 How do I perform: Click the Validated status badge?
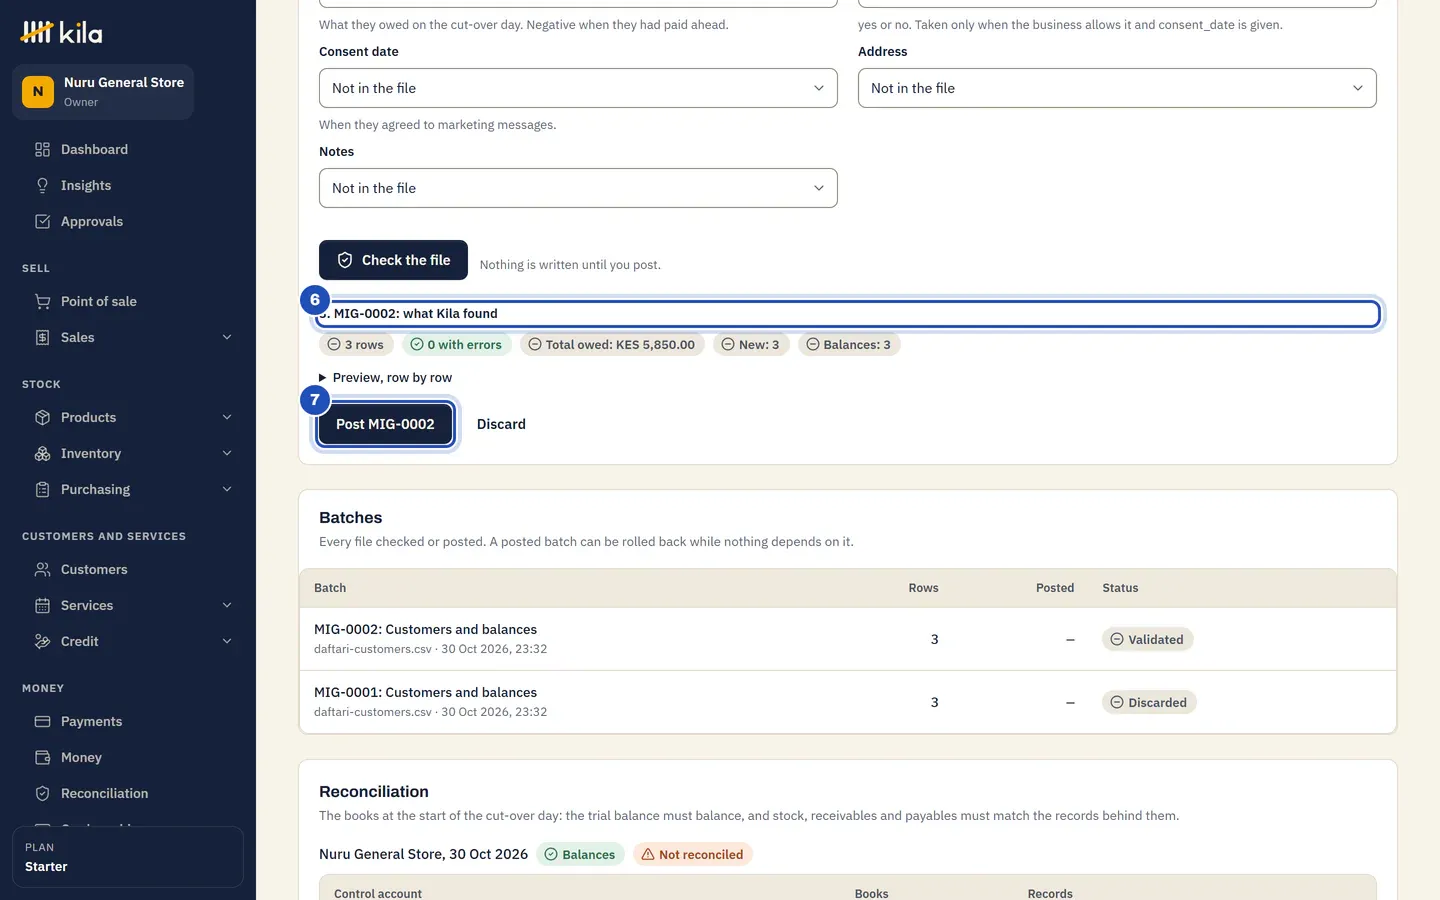point(1147,639)
